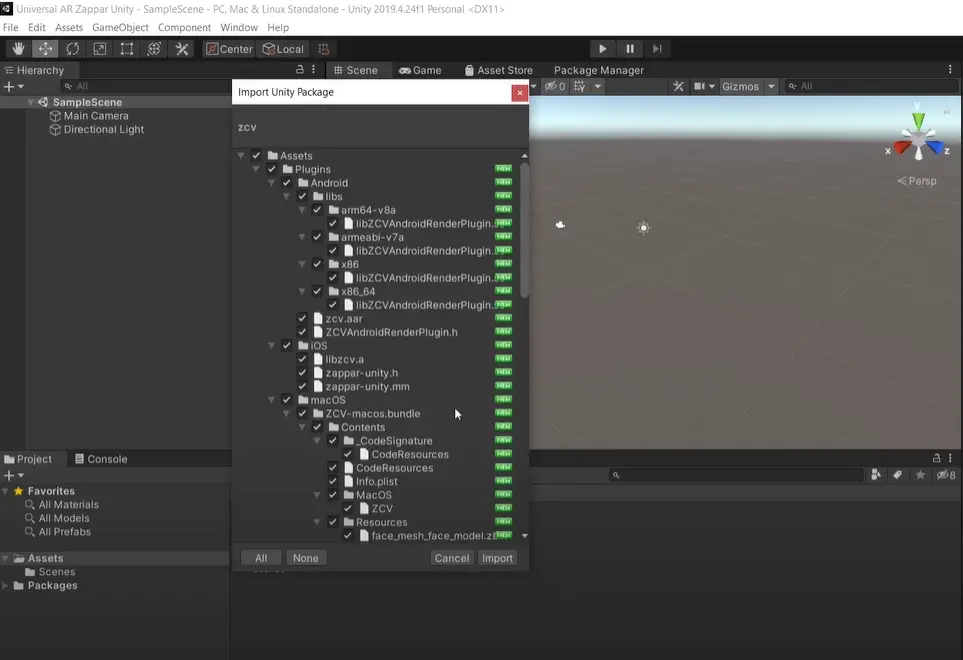Select the Scale tool
The width and height of the screenshot is (963, 660).
pyautogui.click(x=99, y=49)
